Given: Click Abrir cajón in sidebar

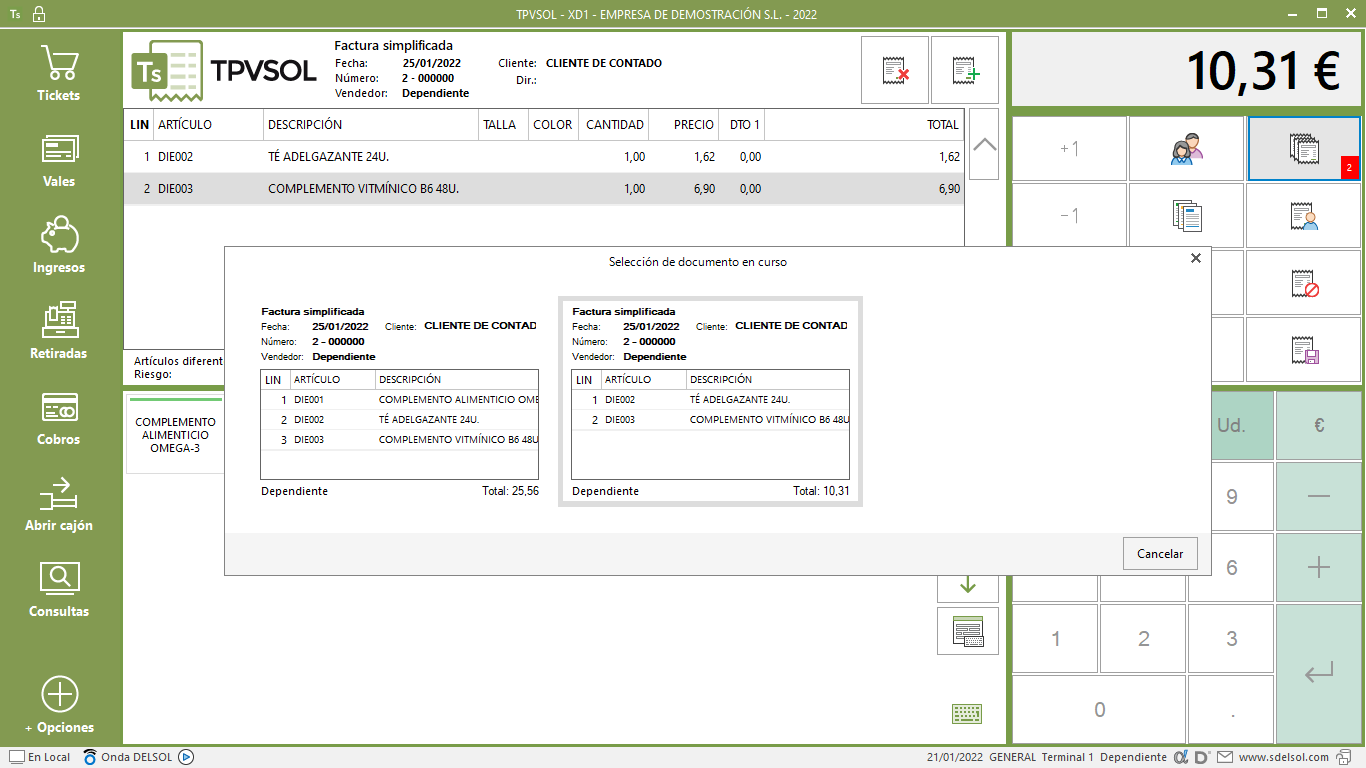Looking at the screenshot, I should point(59,504).
